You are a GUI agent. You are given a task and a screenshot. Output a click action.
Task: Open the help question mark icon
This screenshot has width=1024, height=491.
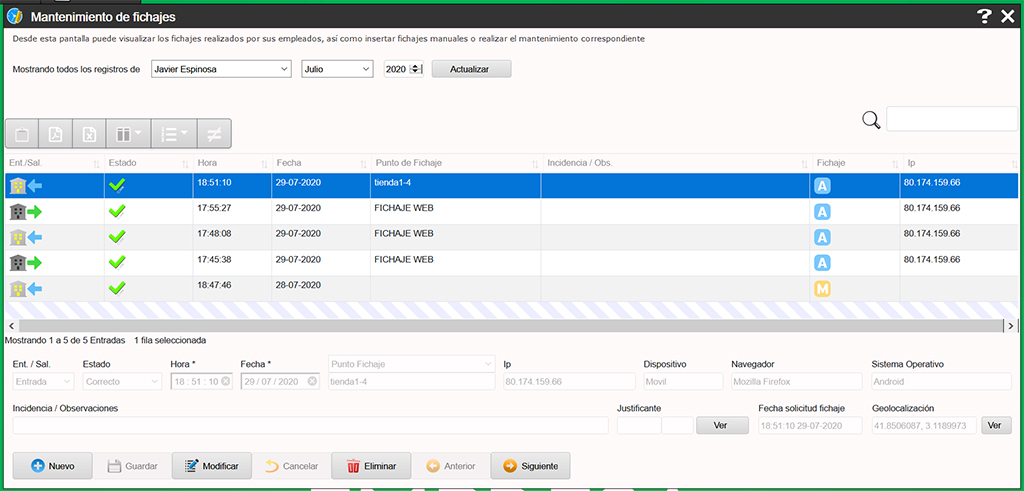coord(984,15)
